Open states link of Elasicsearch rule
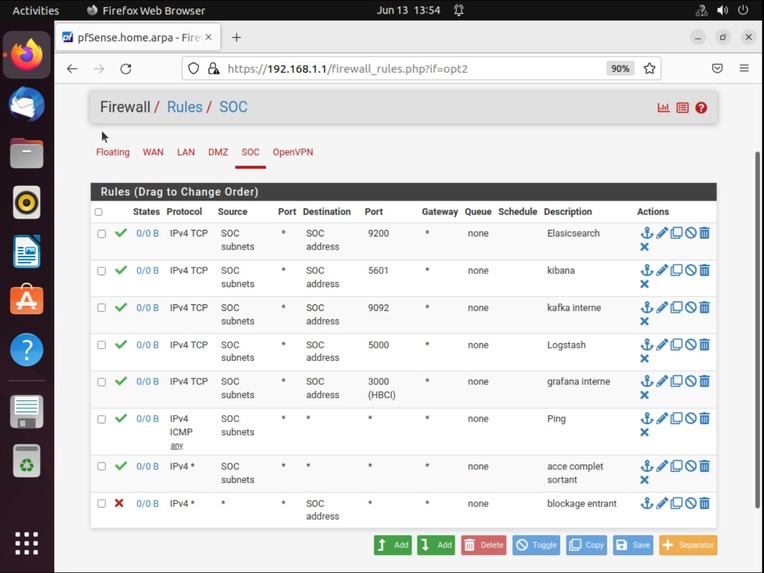Image resolution: width=764 pixels, height=573 pixels. click(x=147, y=233)
